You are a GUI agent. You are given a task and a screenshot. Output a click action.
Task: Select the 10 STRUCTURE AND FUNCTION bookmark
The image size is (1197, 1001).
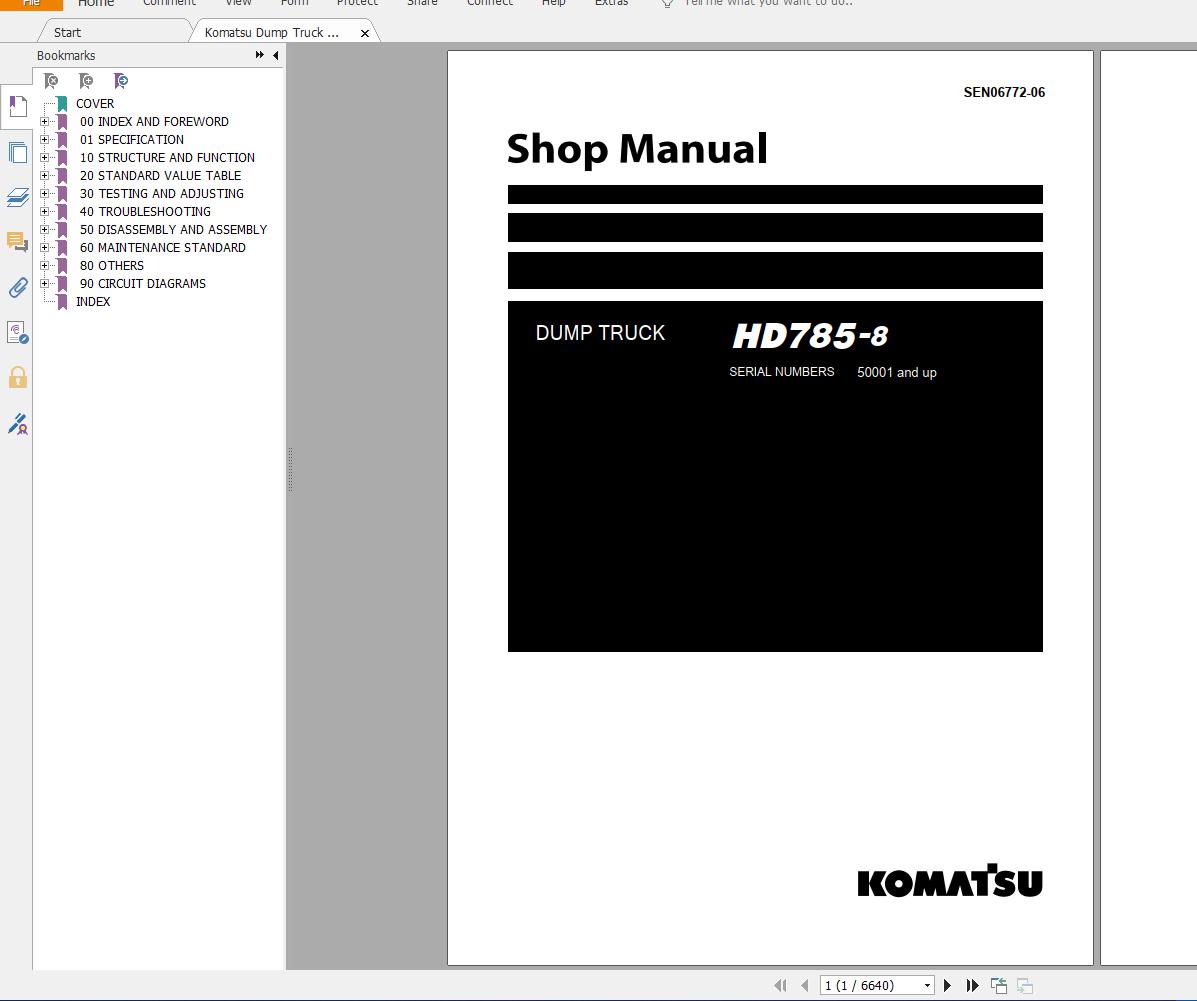[x=167, y=157]
